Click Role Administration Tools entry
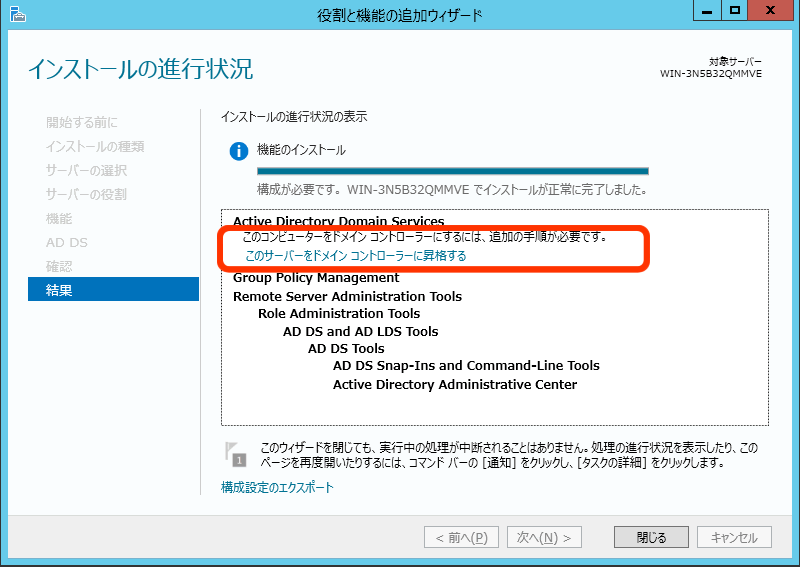Screen dimensions: 800x567 339,313
